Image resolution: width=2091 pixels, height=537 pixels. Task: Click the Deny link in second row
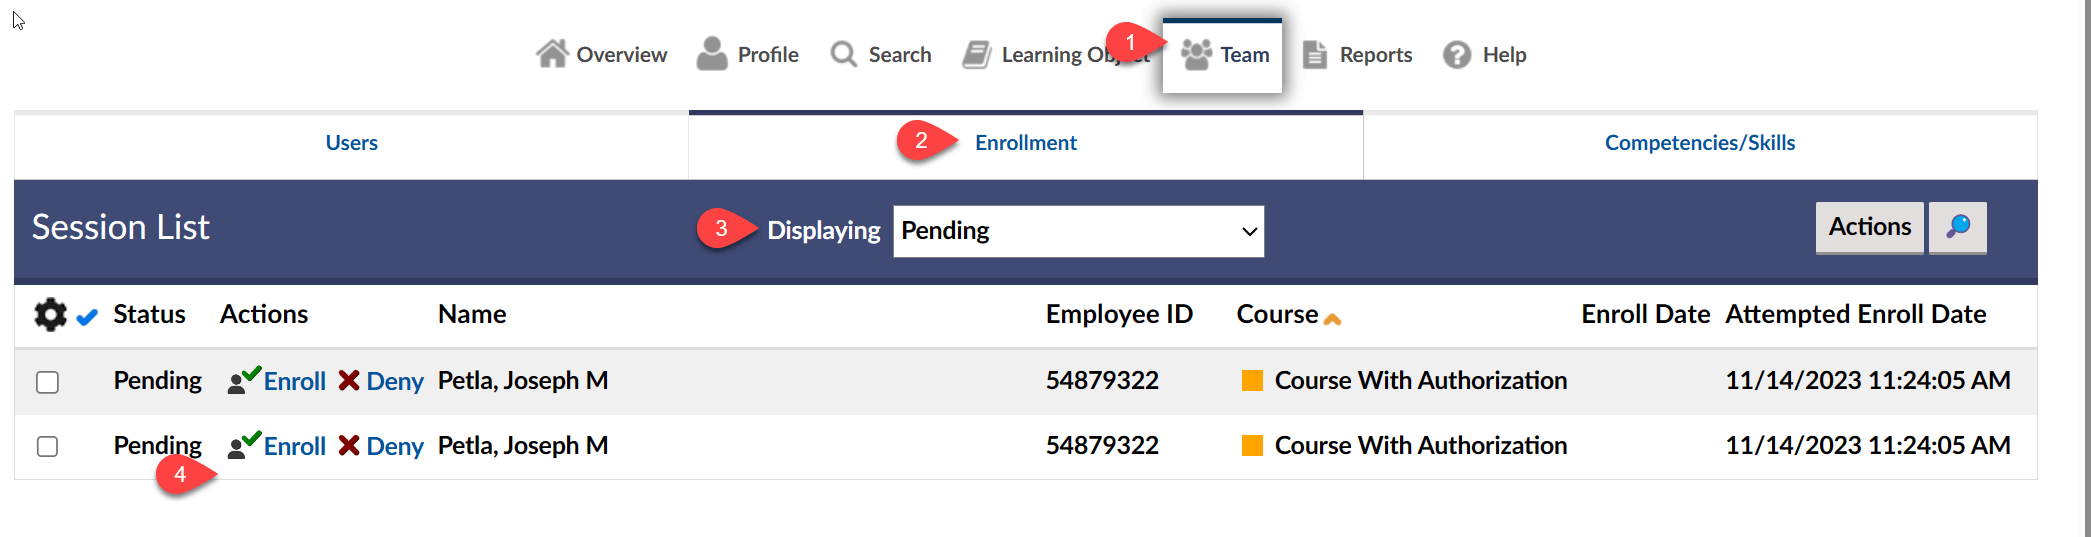395,446
